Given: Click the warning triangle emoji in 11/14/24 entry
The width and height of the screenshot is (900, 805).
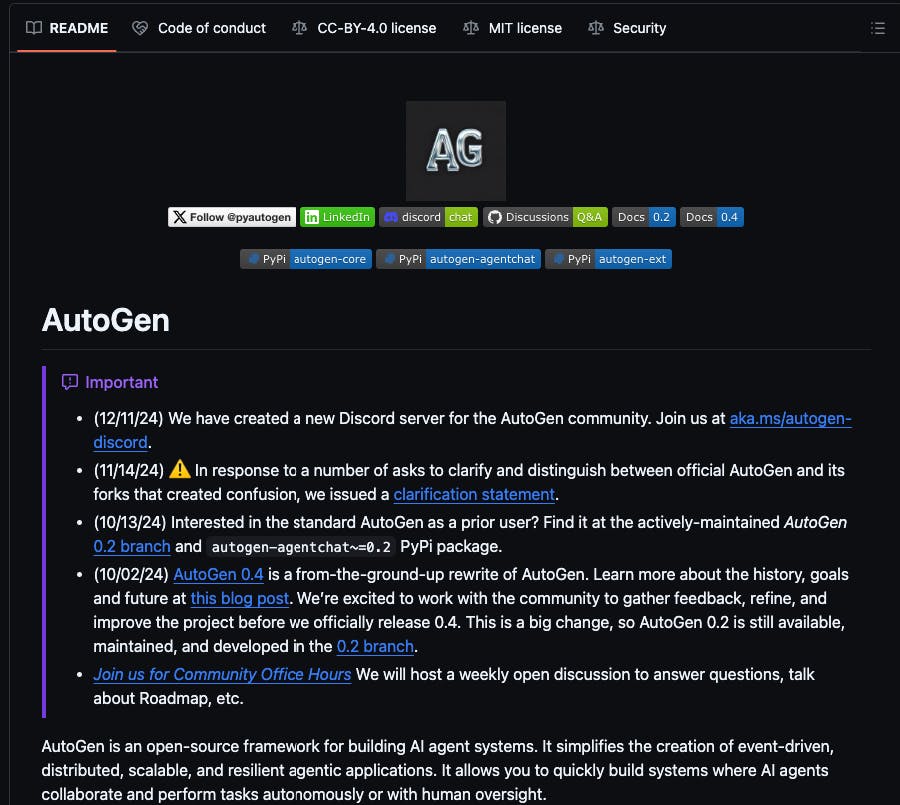Looking at the screenshot, I should point(180,470).
